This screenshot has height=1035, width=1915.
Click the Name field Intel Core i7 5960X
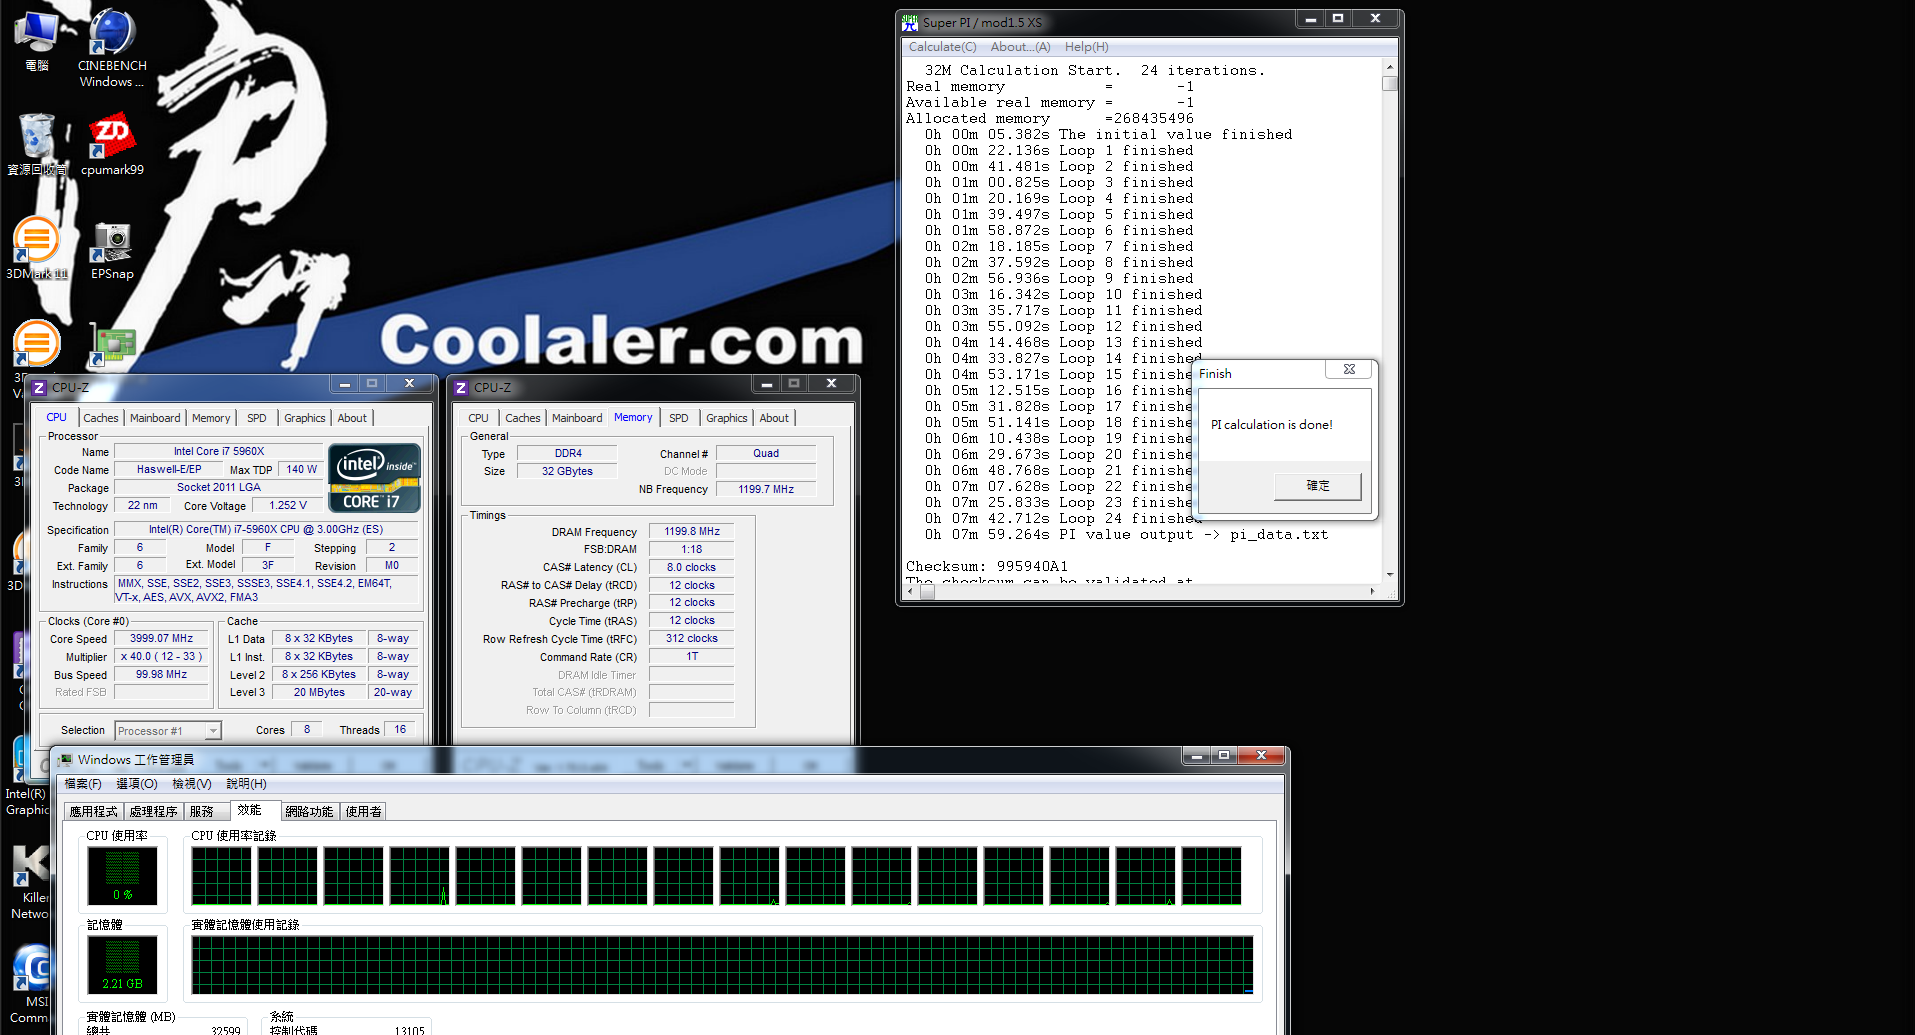[x=219, y=452]
